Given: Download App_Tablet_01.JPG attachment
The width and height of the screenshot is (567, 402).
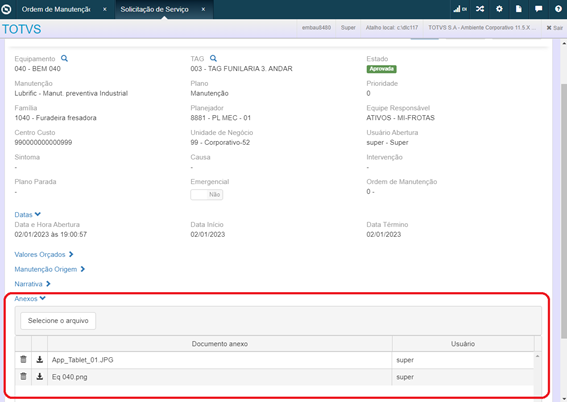Looking at the screenshot, I should coord(40,359).
